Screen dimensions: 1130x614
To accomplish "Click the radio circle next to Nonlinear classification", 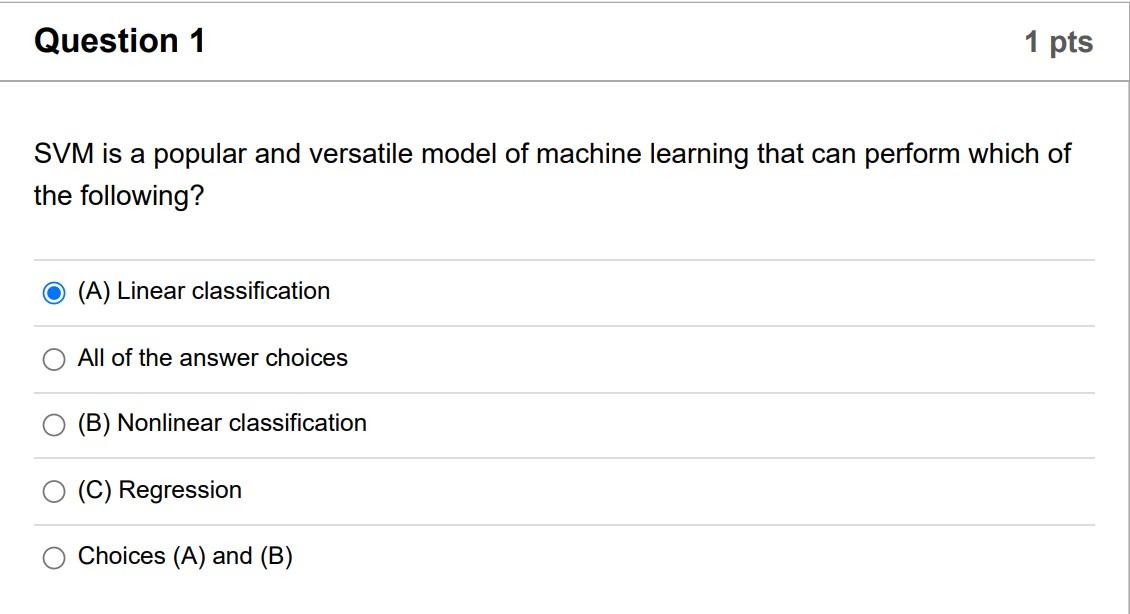I will tap(53, 424).
